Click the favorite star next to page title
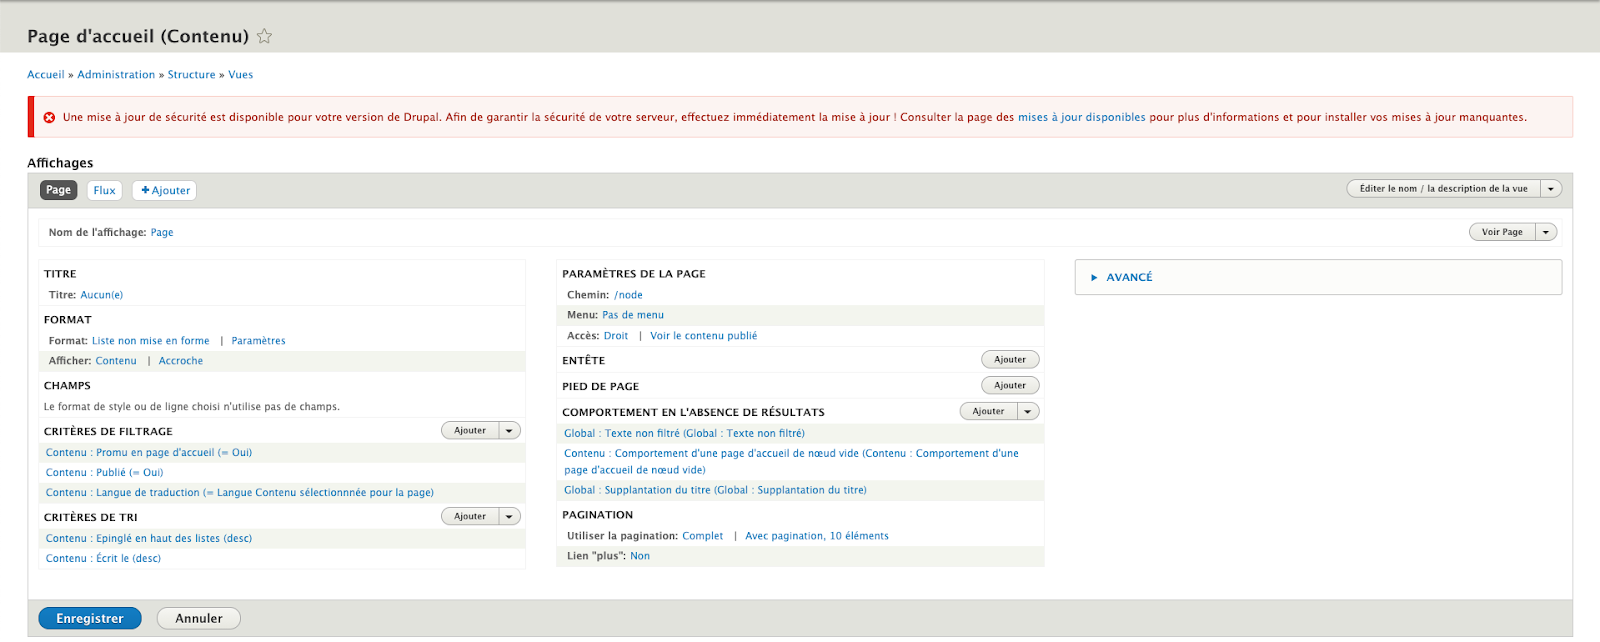This screenshot has height=642, width=1600. pos(264,36)
